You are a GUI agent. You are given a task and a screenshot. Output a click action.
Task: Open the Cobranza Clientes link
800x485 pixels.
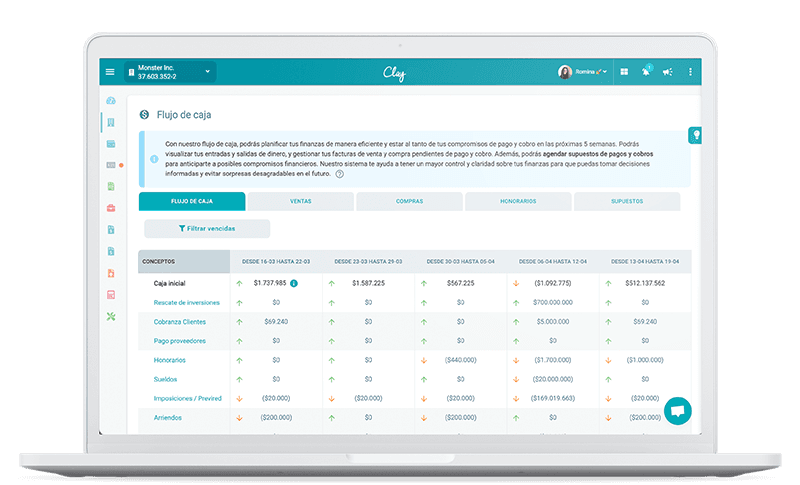180,322
